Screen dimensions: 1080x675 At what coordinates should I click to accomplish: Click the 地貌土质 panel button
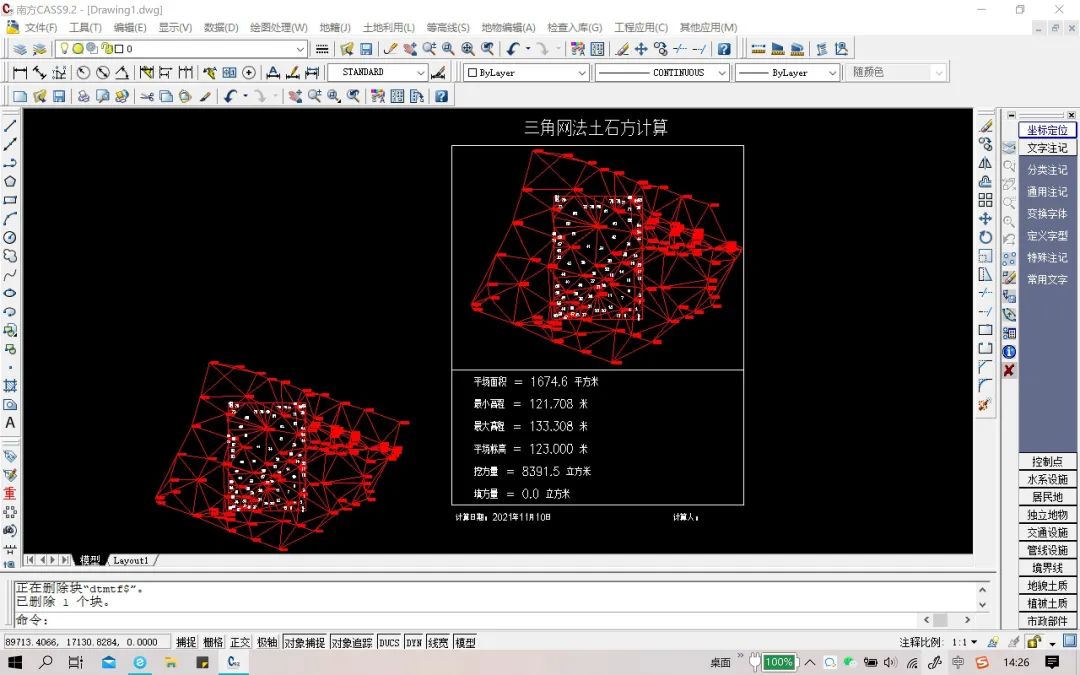1047,585
